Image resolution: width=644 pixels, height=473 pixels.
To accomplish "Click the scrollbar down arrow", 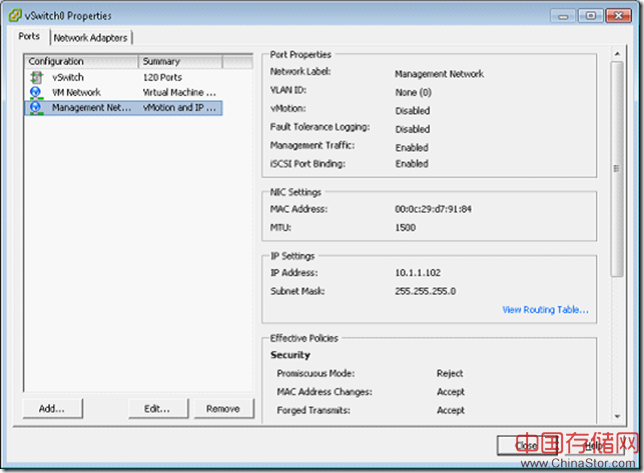I will pyautogui.click(x=617, y=416).
